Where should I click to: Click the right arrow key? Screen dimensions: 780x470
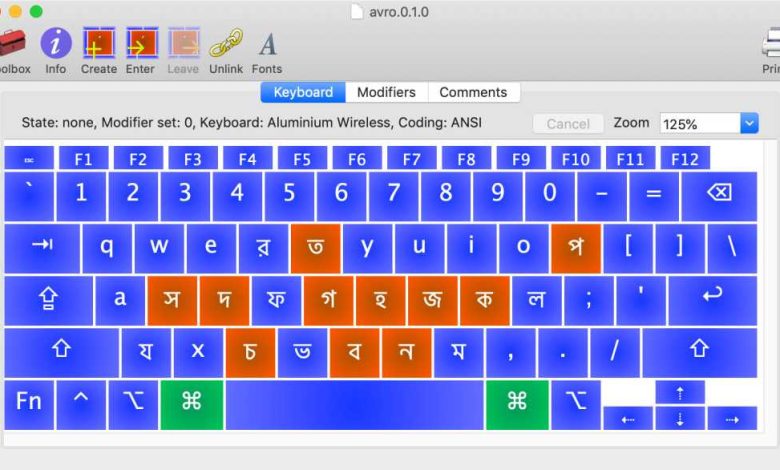(732, 418)
